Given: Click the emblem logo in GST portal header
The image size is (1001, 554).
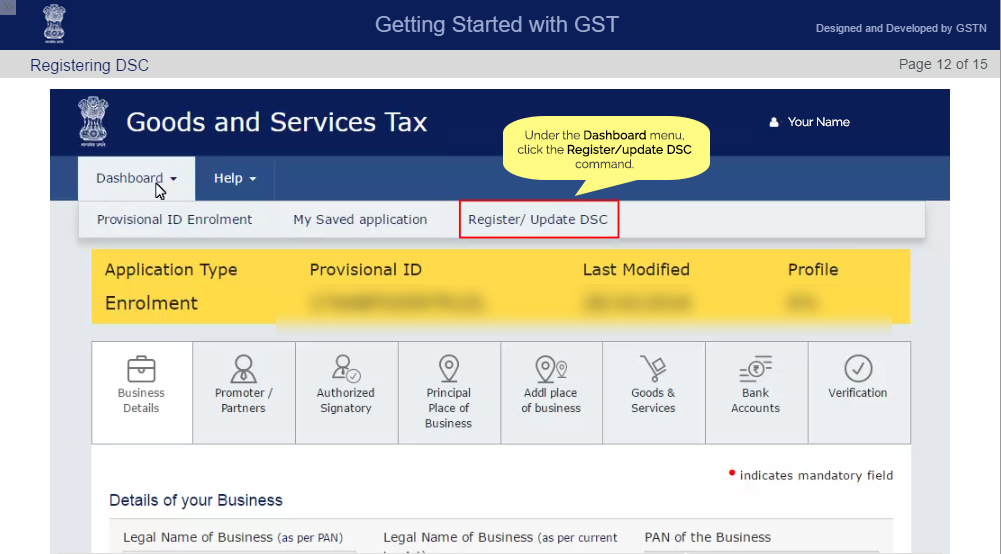Looking at the screenshot, I should click(x=93, y=121).
